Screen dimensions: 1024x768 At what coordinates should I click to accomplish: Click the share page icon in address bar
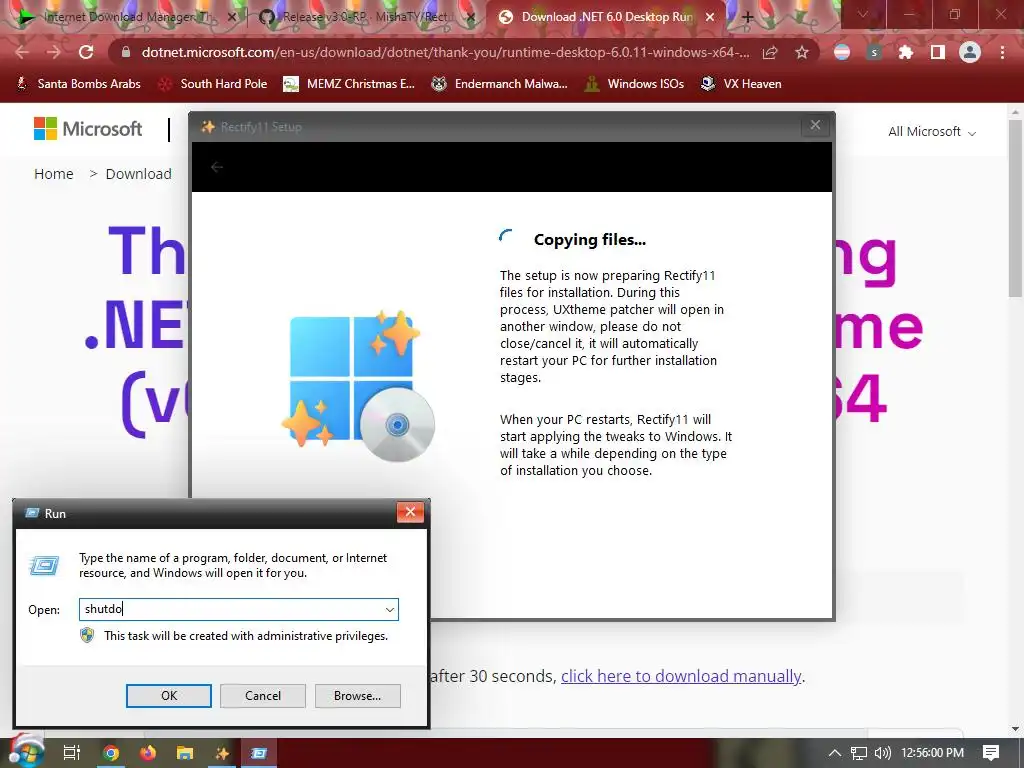[770, 52]
